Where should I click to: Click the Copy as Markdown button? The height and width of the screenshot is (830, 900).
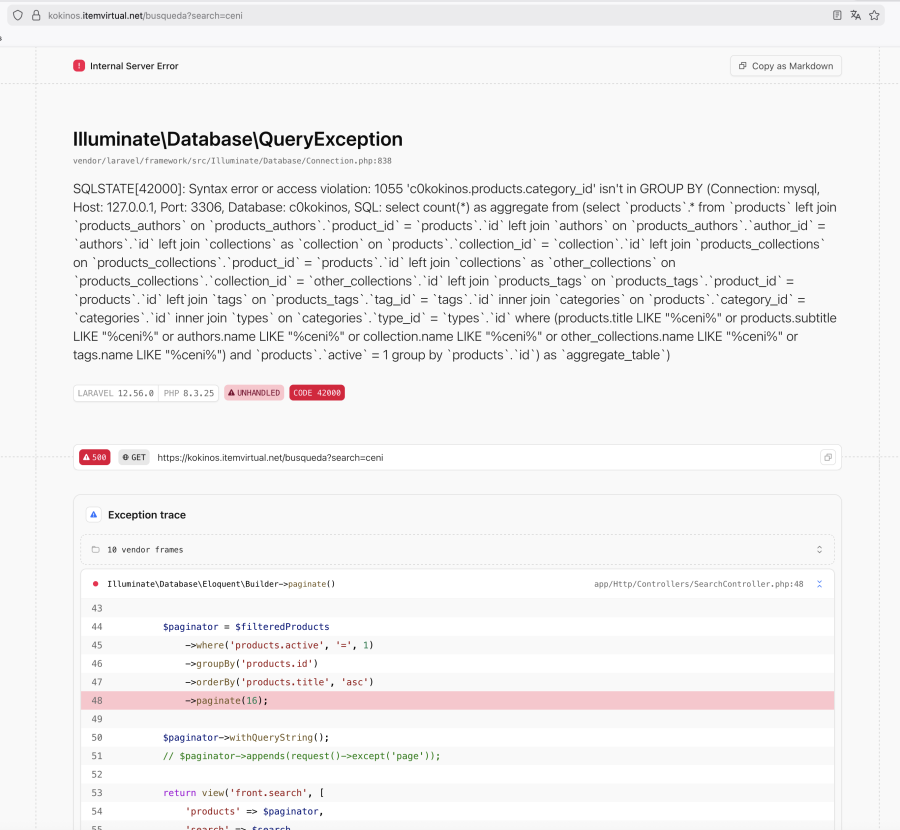click(x=785, y=66)
